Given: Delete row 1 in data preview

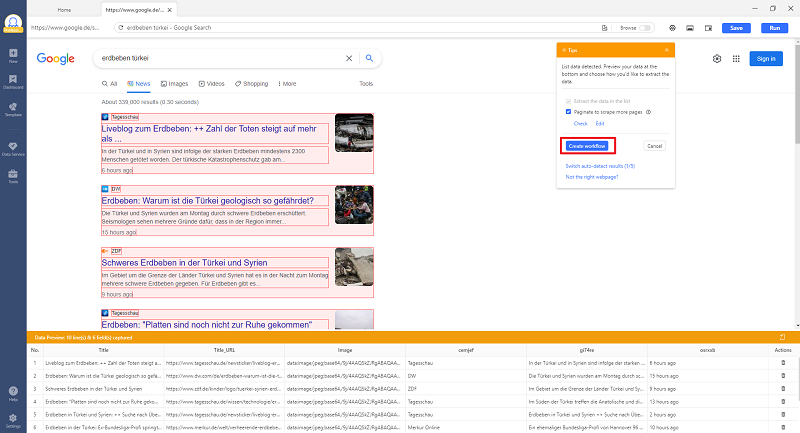Looking at the screenshot, I should (x=783, y=363).
